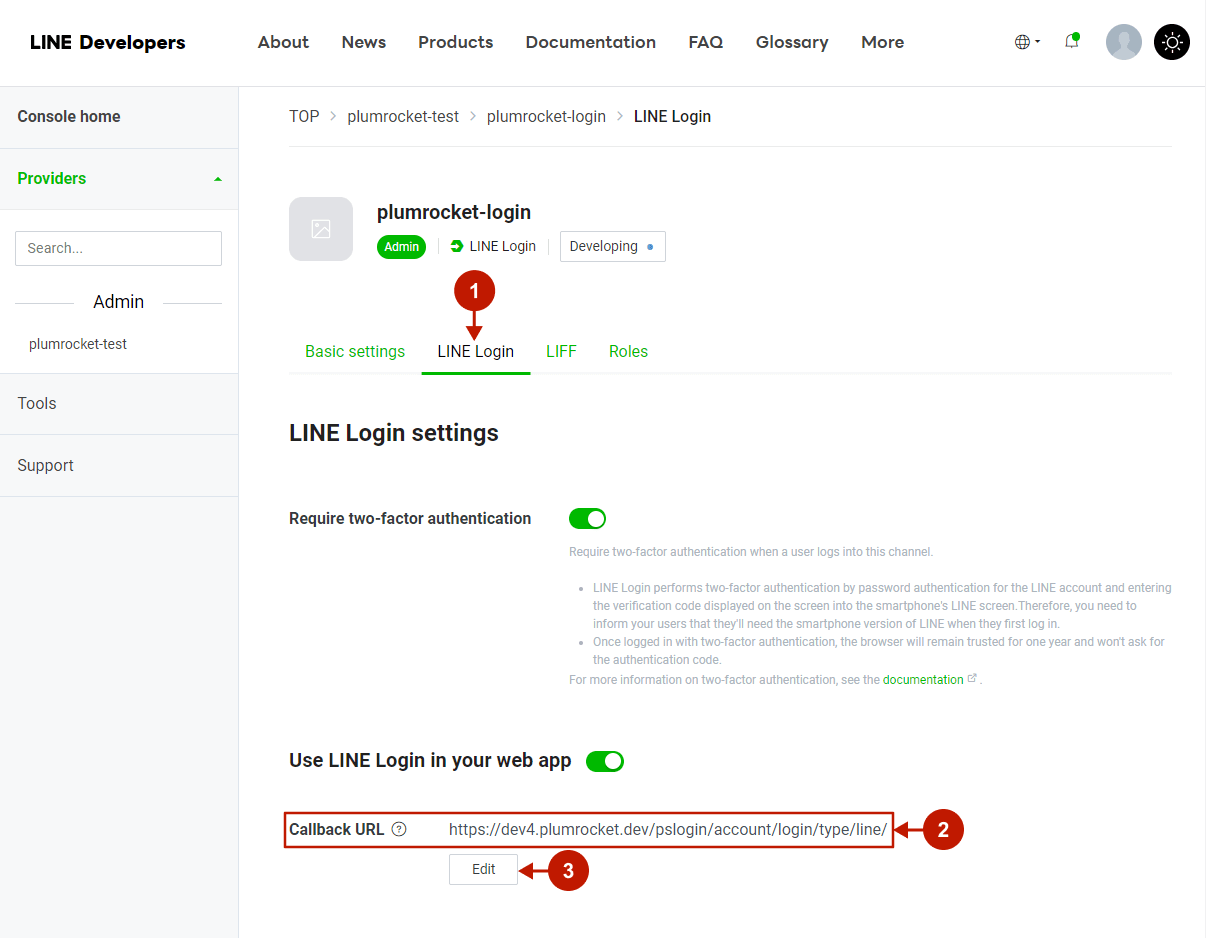This screenshot has width=1206, height=938.
Task: Open the Developing status button
Action: [x=612, y=246]
